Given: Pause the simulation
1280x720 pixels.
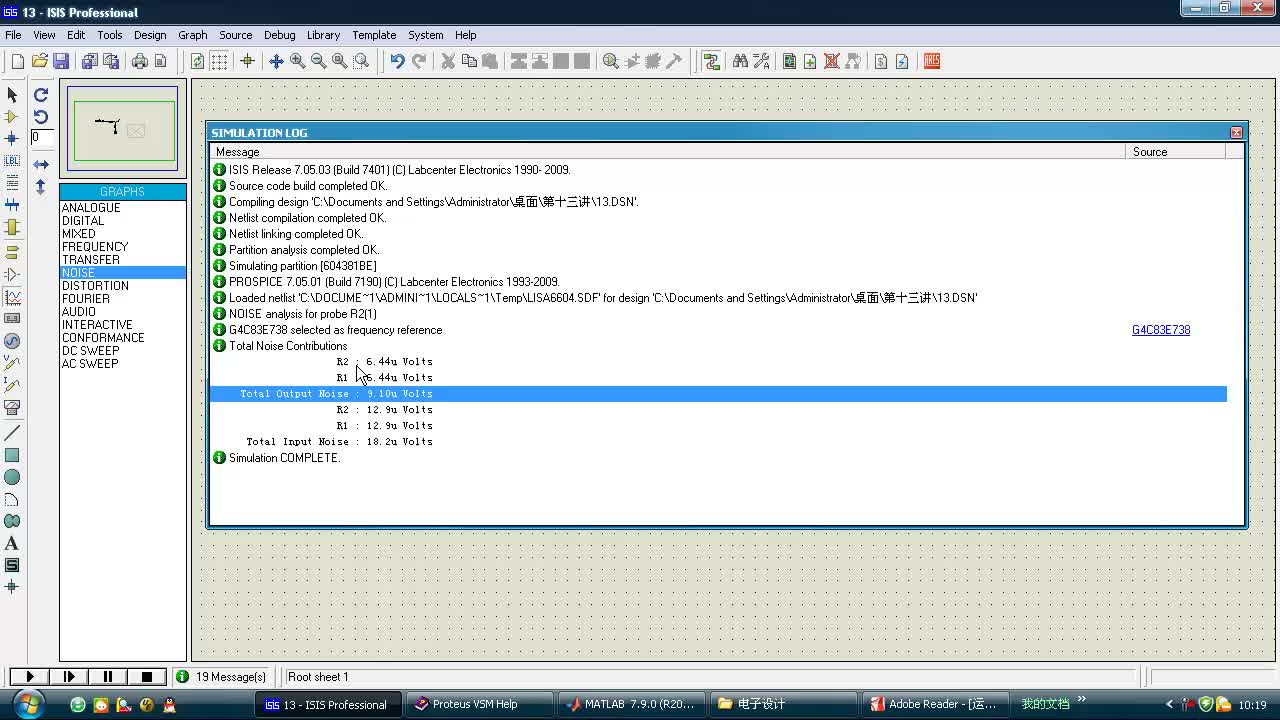Looking at the screenshot, I should click(108, 677).
